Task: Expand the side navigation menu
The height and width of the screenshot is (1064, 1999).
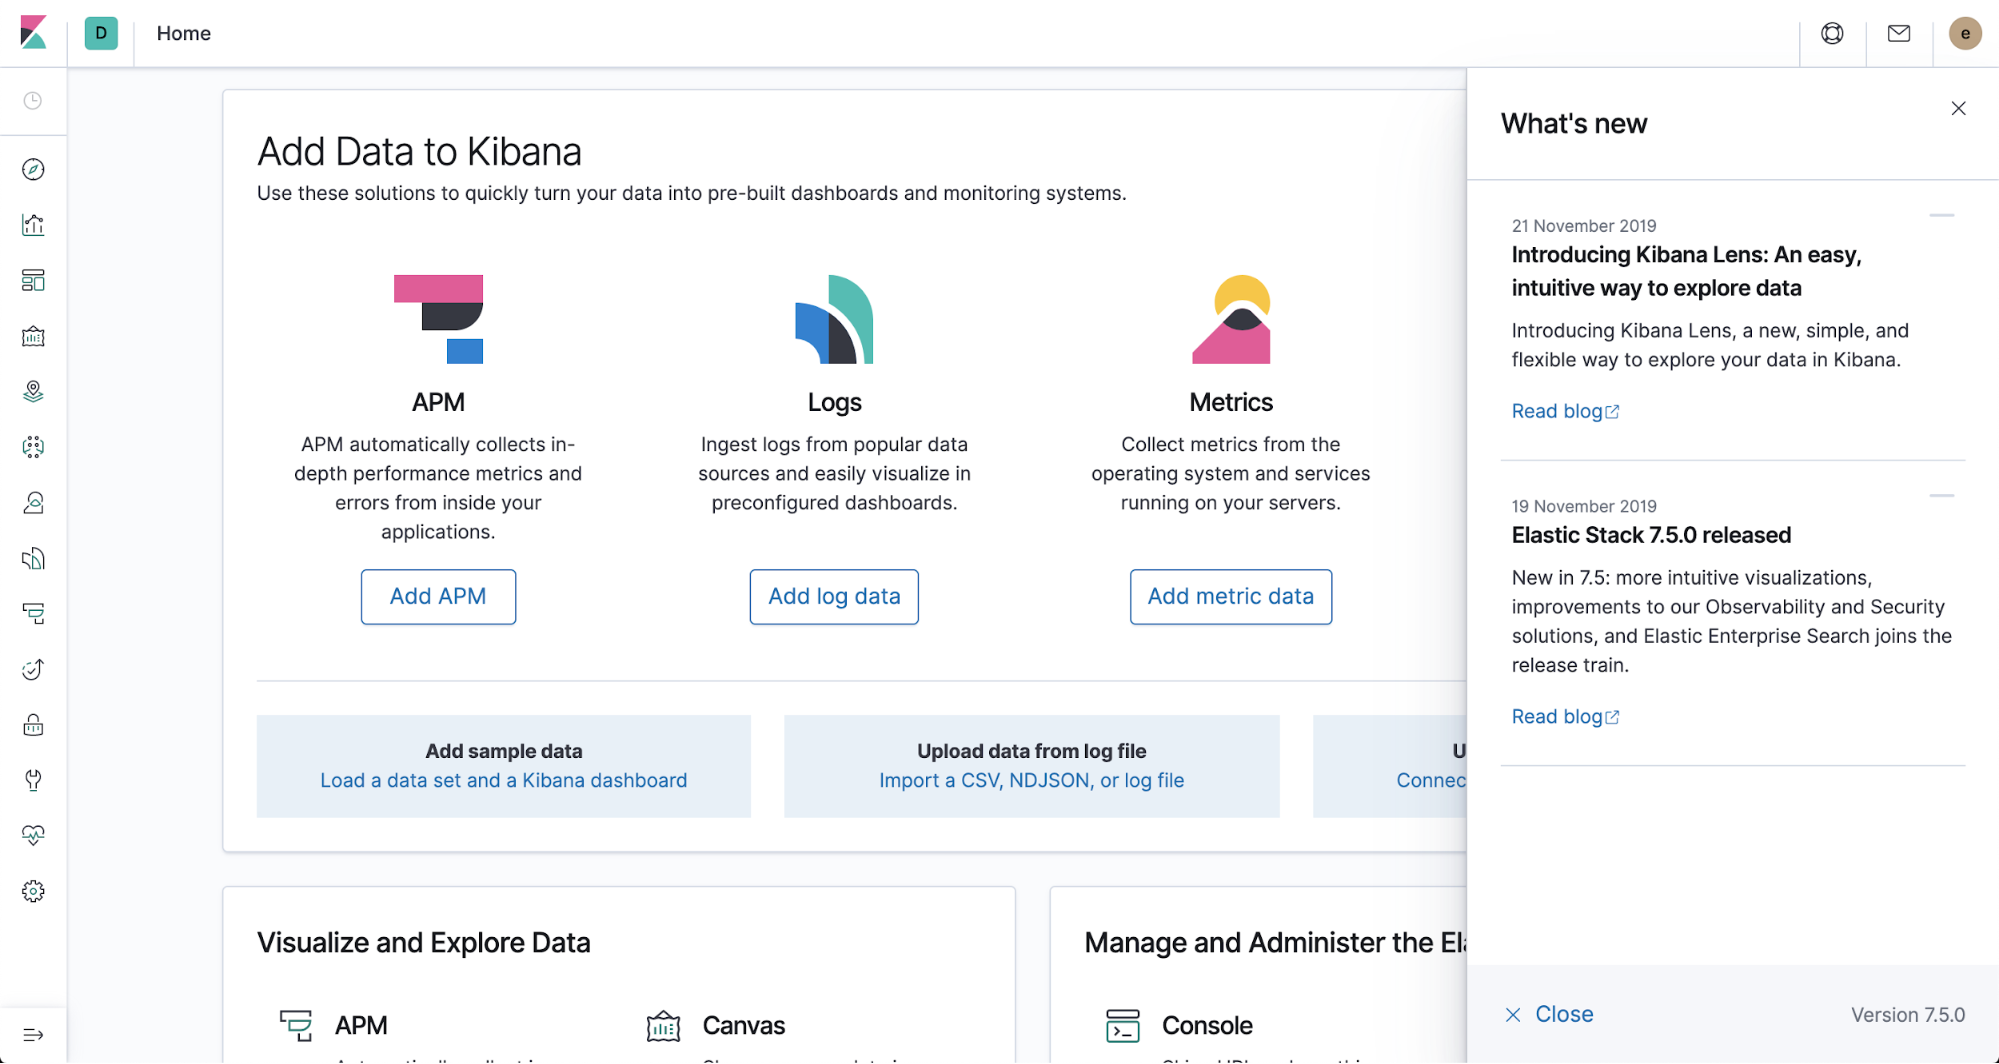Action: pos(33,1035)
